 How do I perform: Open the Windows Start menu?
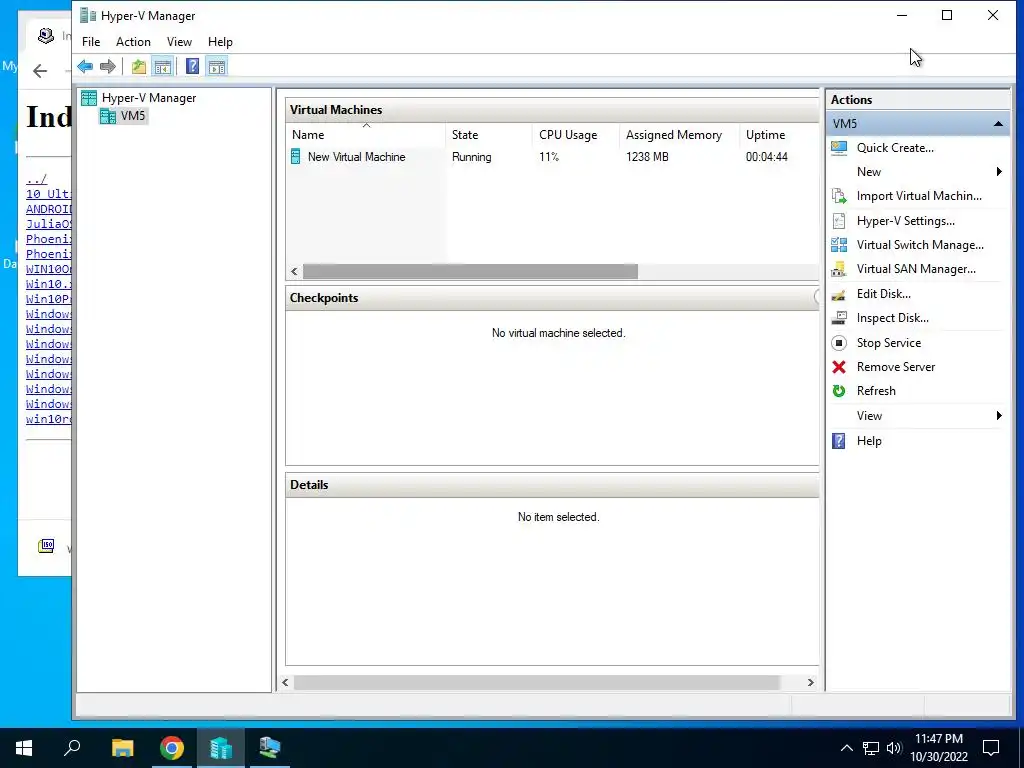point(24,748)
